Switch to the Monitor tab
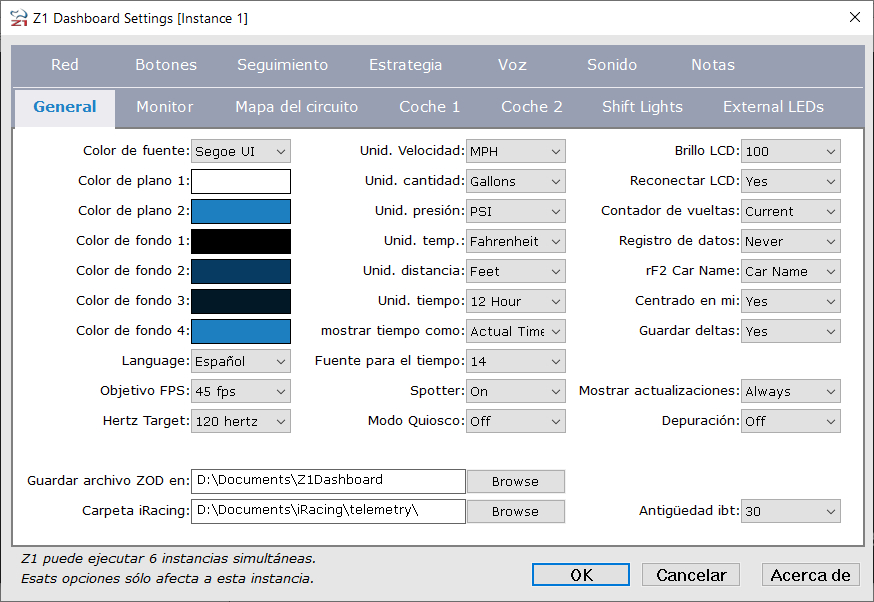This screenshot has width=874, height=602. coord(164,106)
